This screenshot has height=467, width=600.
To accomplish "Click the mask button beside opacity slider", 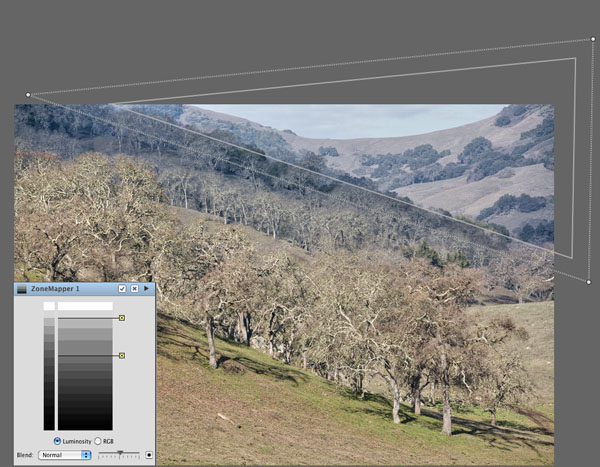I will click(x=149, y=455).
